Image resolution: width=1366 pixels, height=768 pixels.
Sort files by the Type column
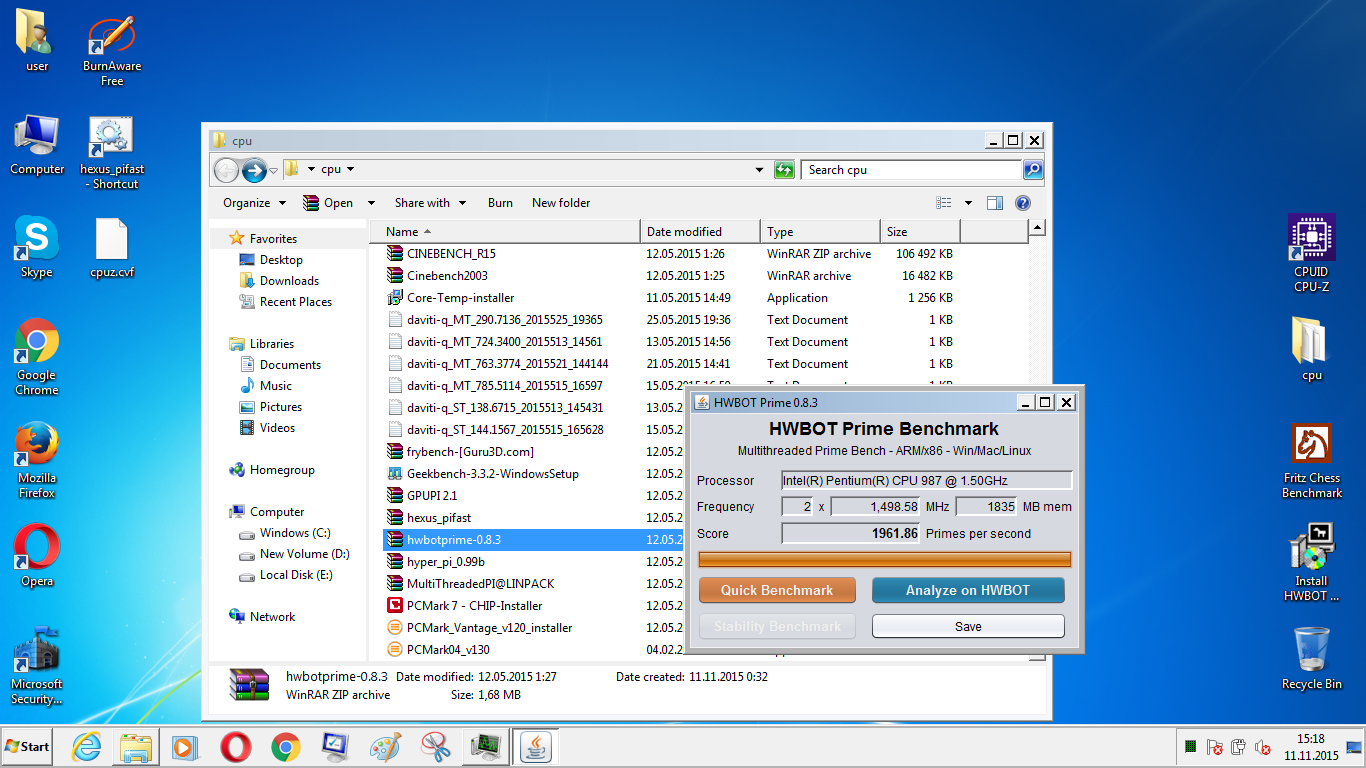click(820, 231)
